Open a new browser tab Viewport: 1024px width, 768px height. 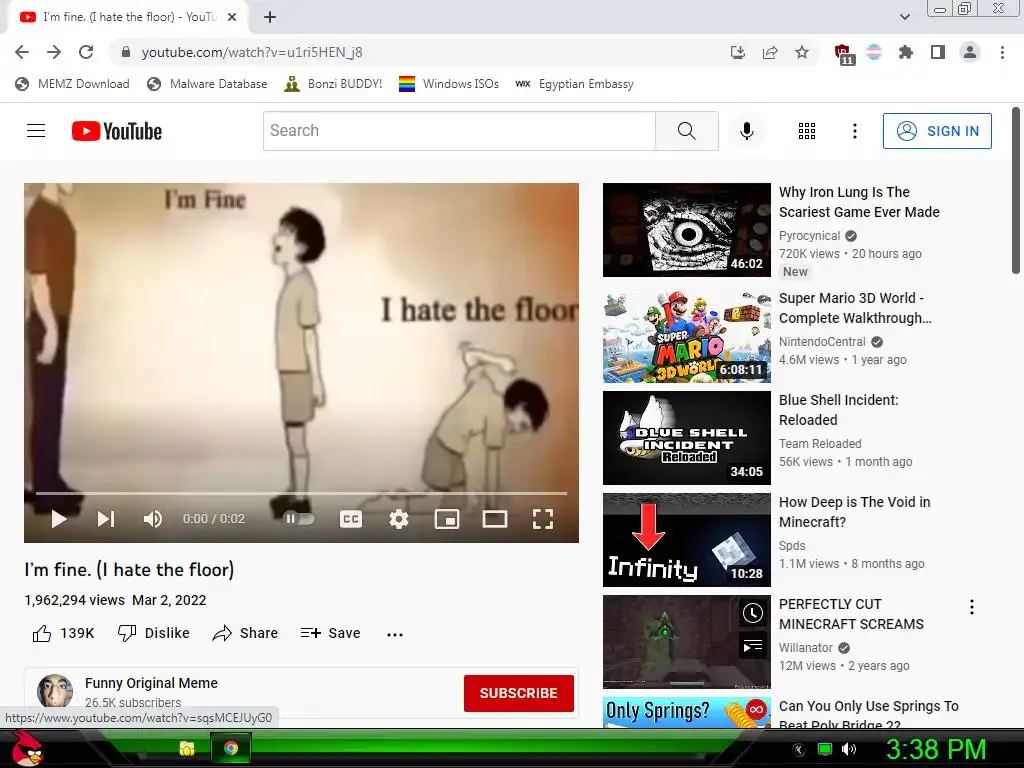[270, 17]
